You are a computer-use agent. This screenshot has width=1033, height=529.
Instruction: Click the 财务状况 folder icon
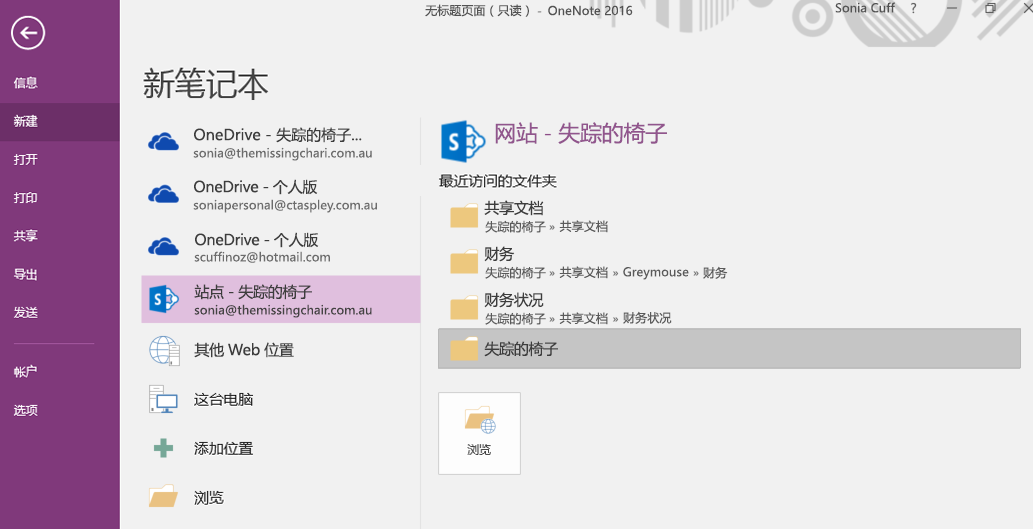pyautogui.click(x=464, y=308)
